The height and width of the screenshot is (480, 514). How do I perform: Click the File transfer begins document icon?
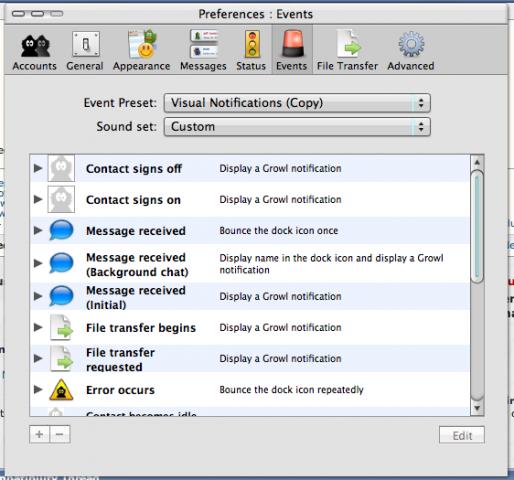61,327
